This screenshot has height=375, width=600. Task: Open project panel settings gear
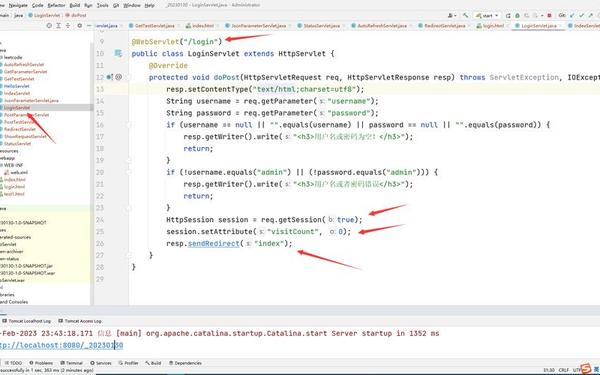(x=80, y=26)
